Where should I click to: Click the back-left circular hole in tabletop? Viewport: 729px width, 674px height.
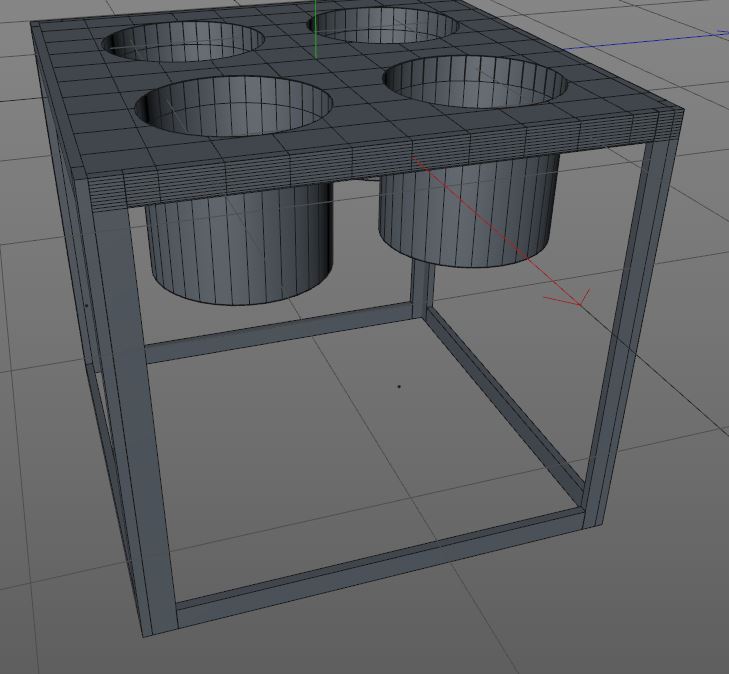tap(183, 42)
